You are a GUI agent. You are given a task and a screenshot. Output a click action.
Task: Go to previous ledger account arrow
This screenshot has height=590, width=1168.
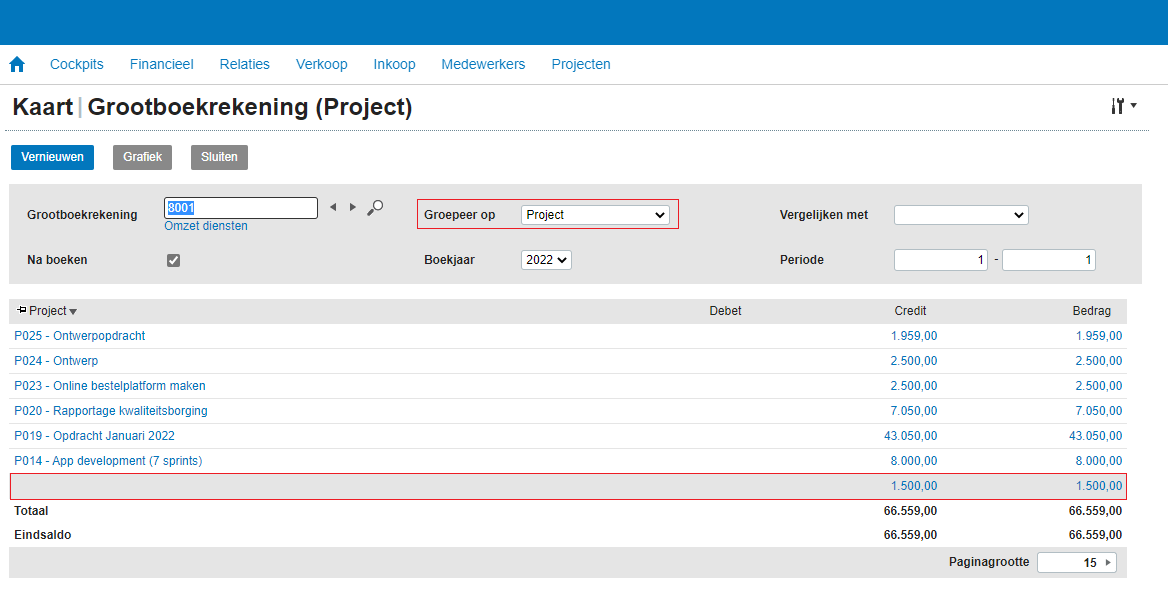click(333, 207)
